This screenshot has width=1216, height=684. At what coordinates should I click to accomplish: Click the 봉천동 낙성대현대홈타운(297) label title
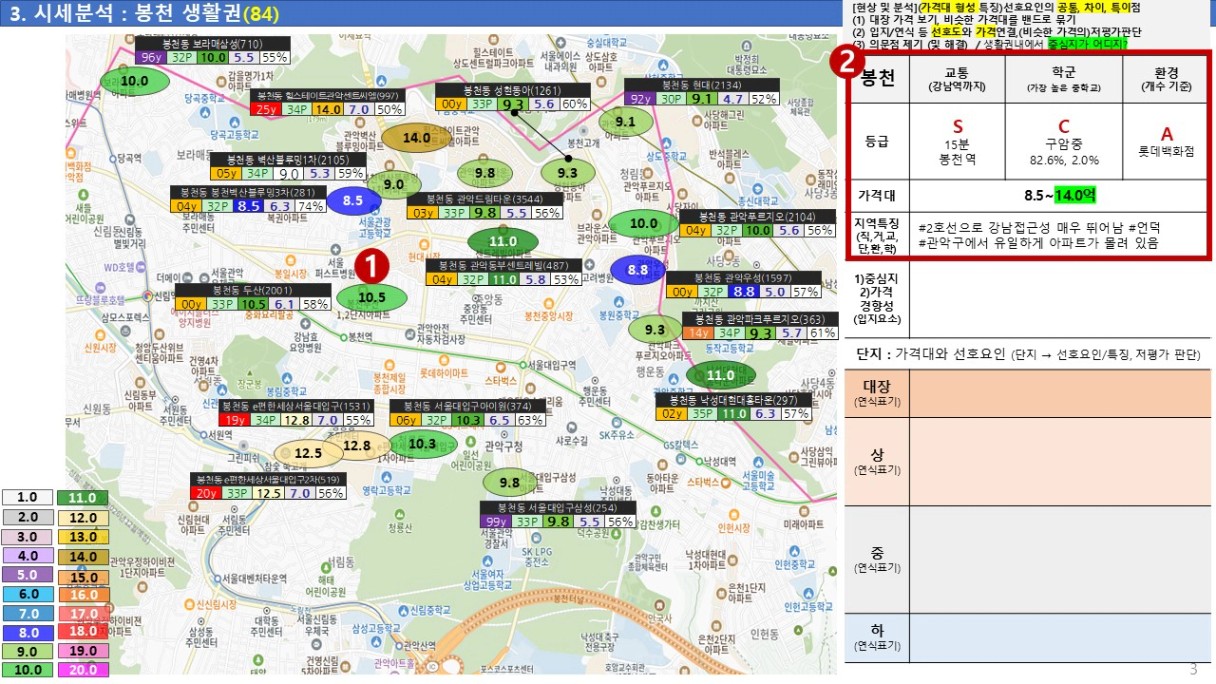point(732,400)
